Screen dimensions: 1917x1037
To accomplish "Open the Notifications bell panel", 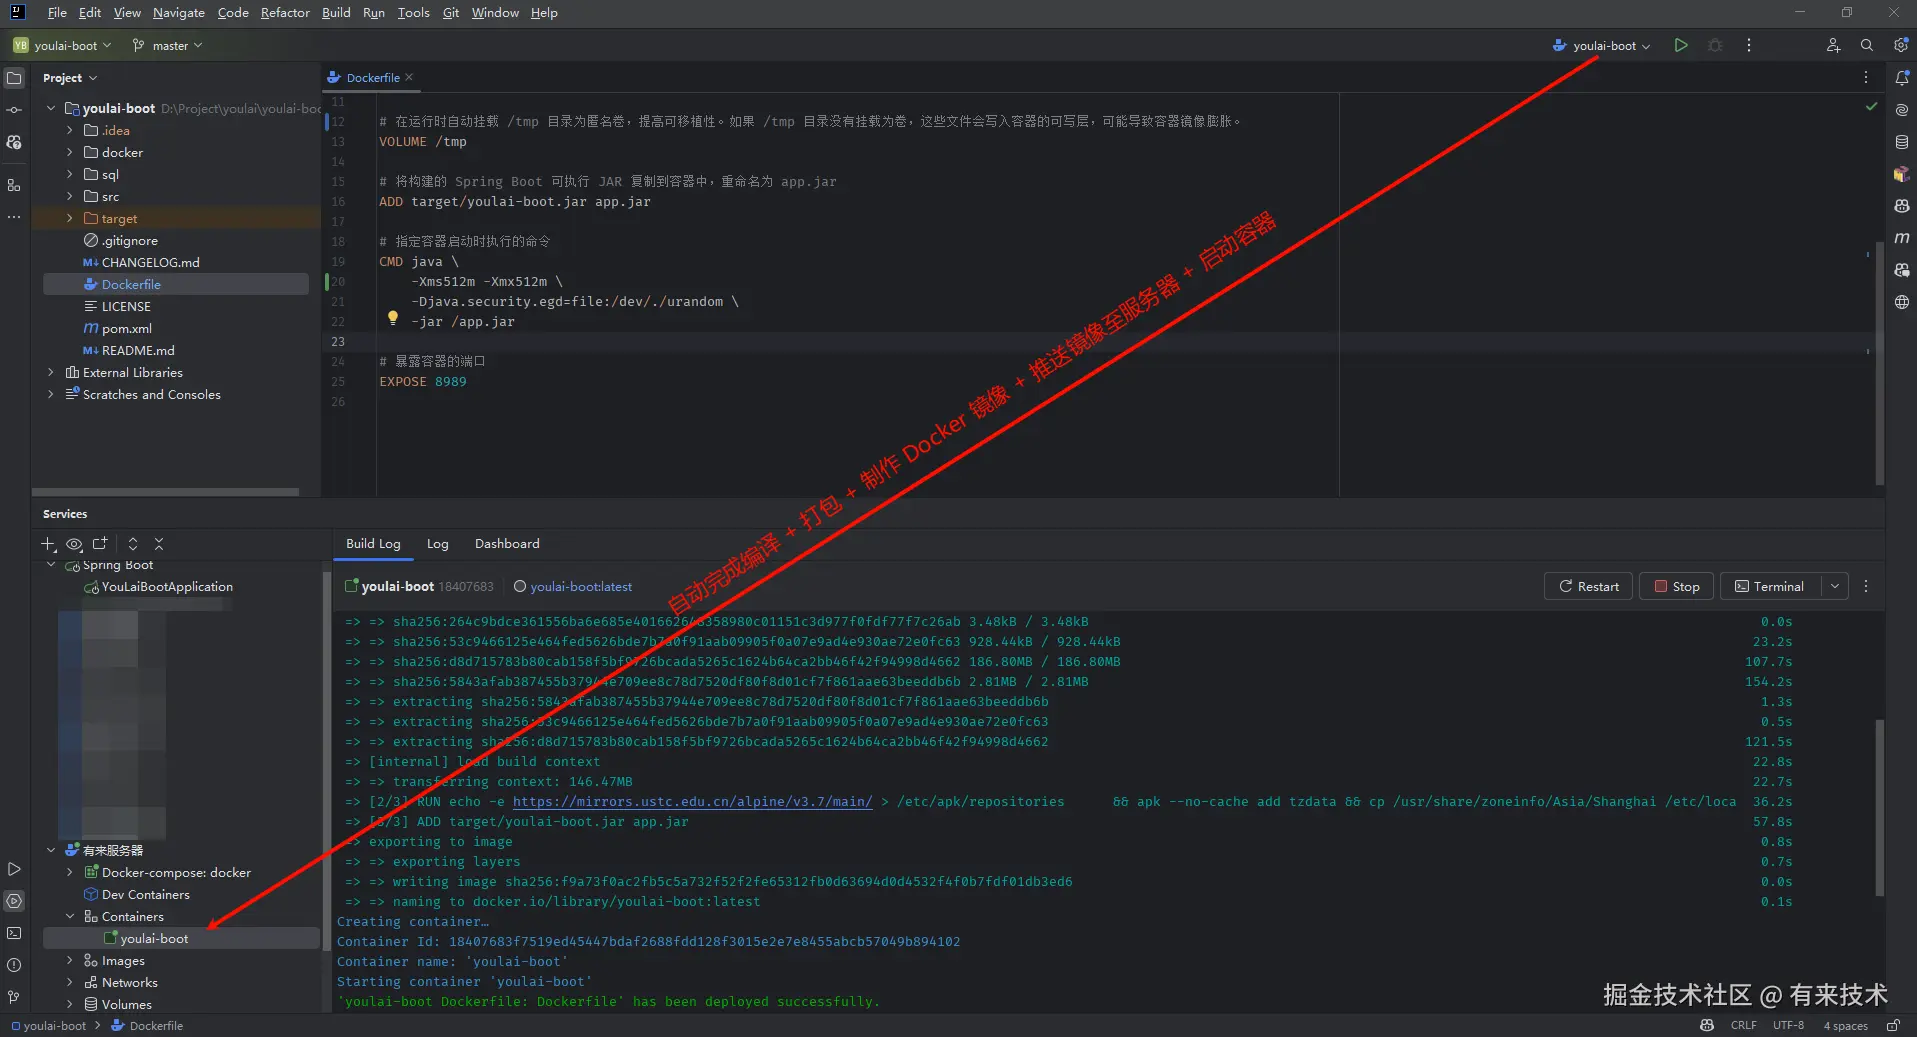I will coord(1902,78).
